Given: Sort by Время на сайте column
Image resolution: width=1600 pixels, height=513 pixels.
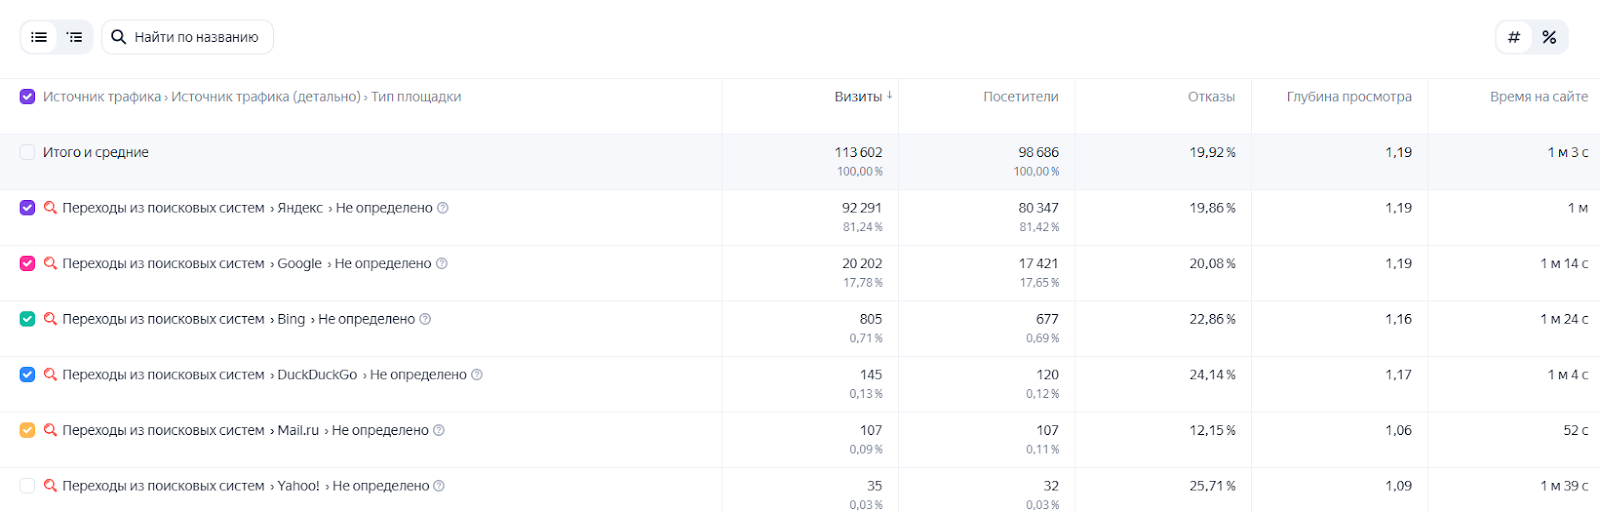Looking at the screenshot, I should [1538, 97].
